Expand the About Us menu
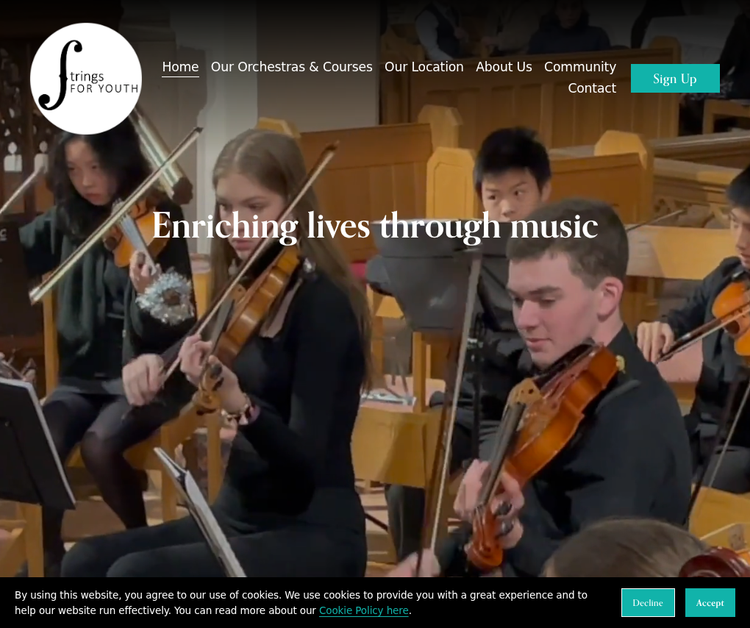The height and width of the screenshot is (628, 750). [x=504, y=66]
